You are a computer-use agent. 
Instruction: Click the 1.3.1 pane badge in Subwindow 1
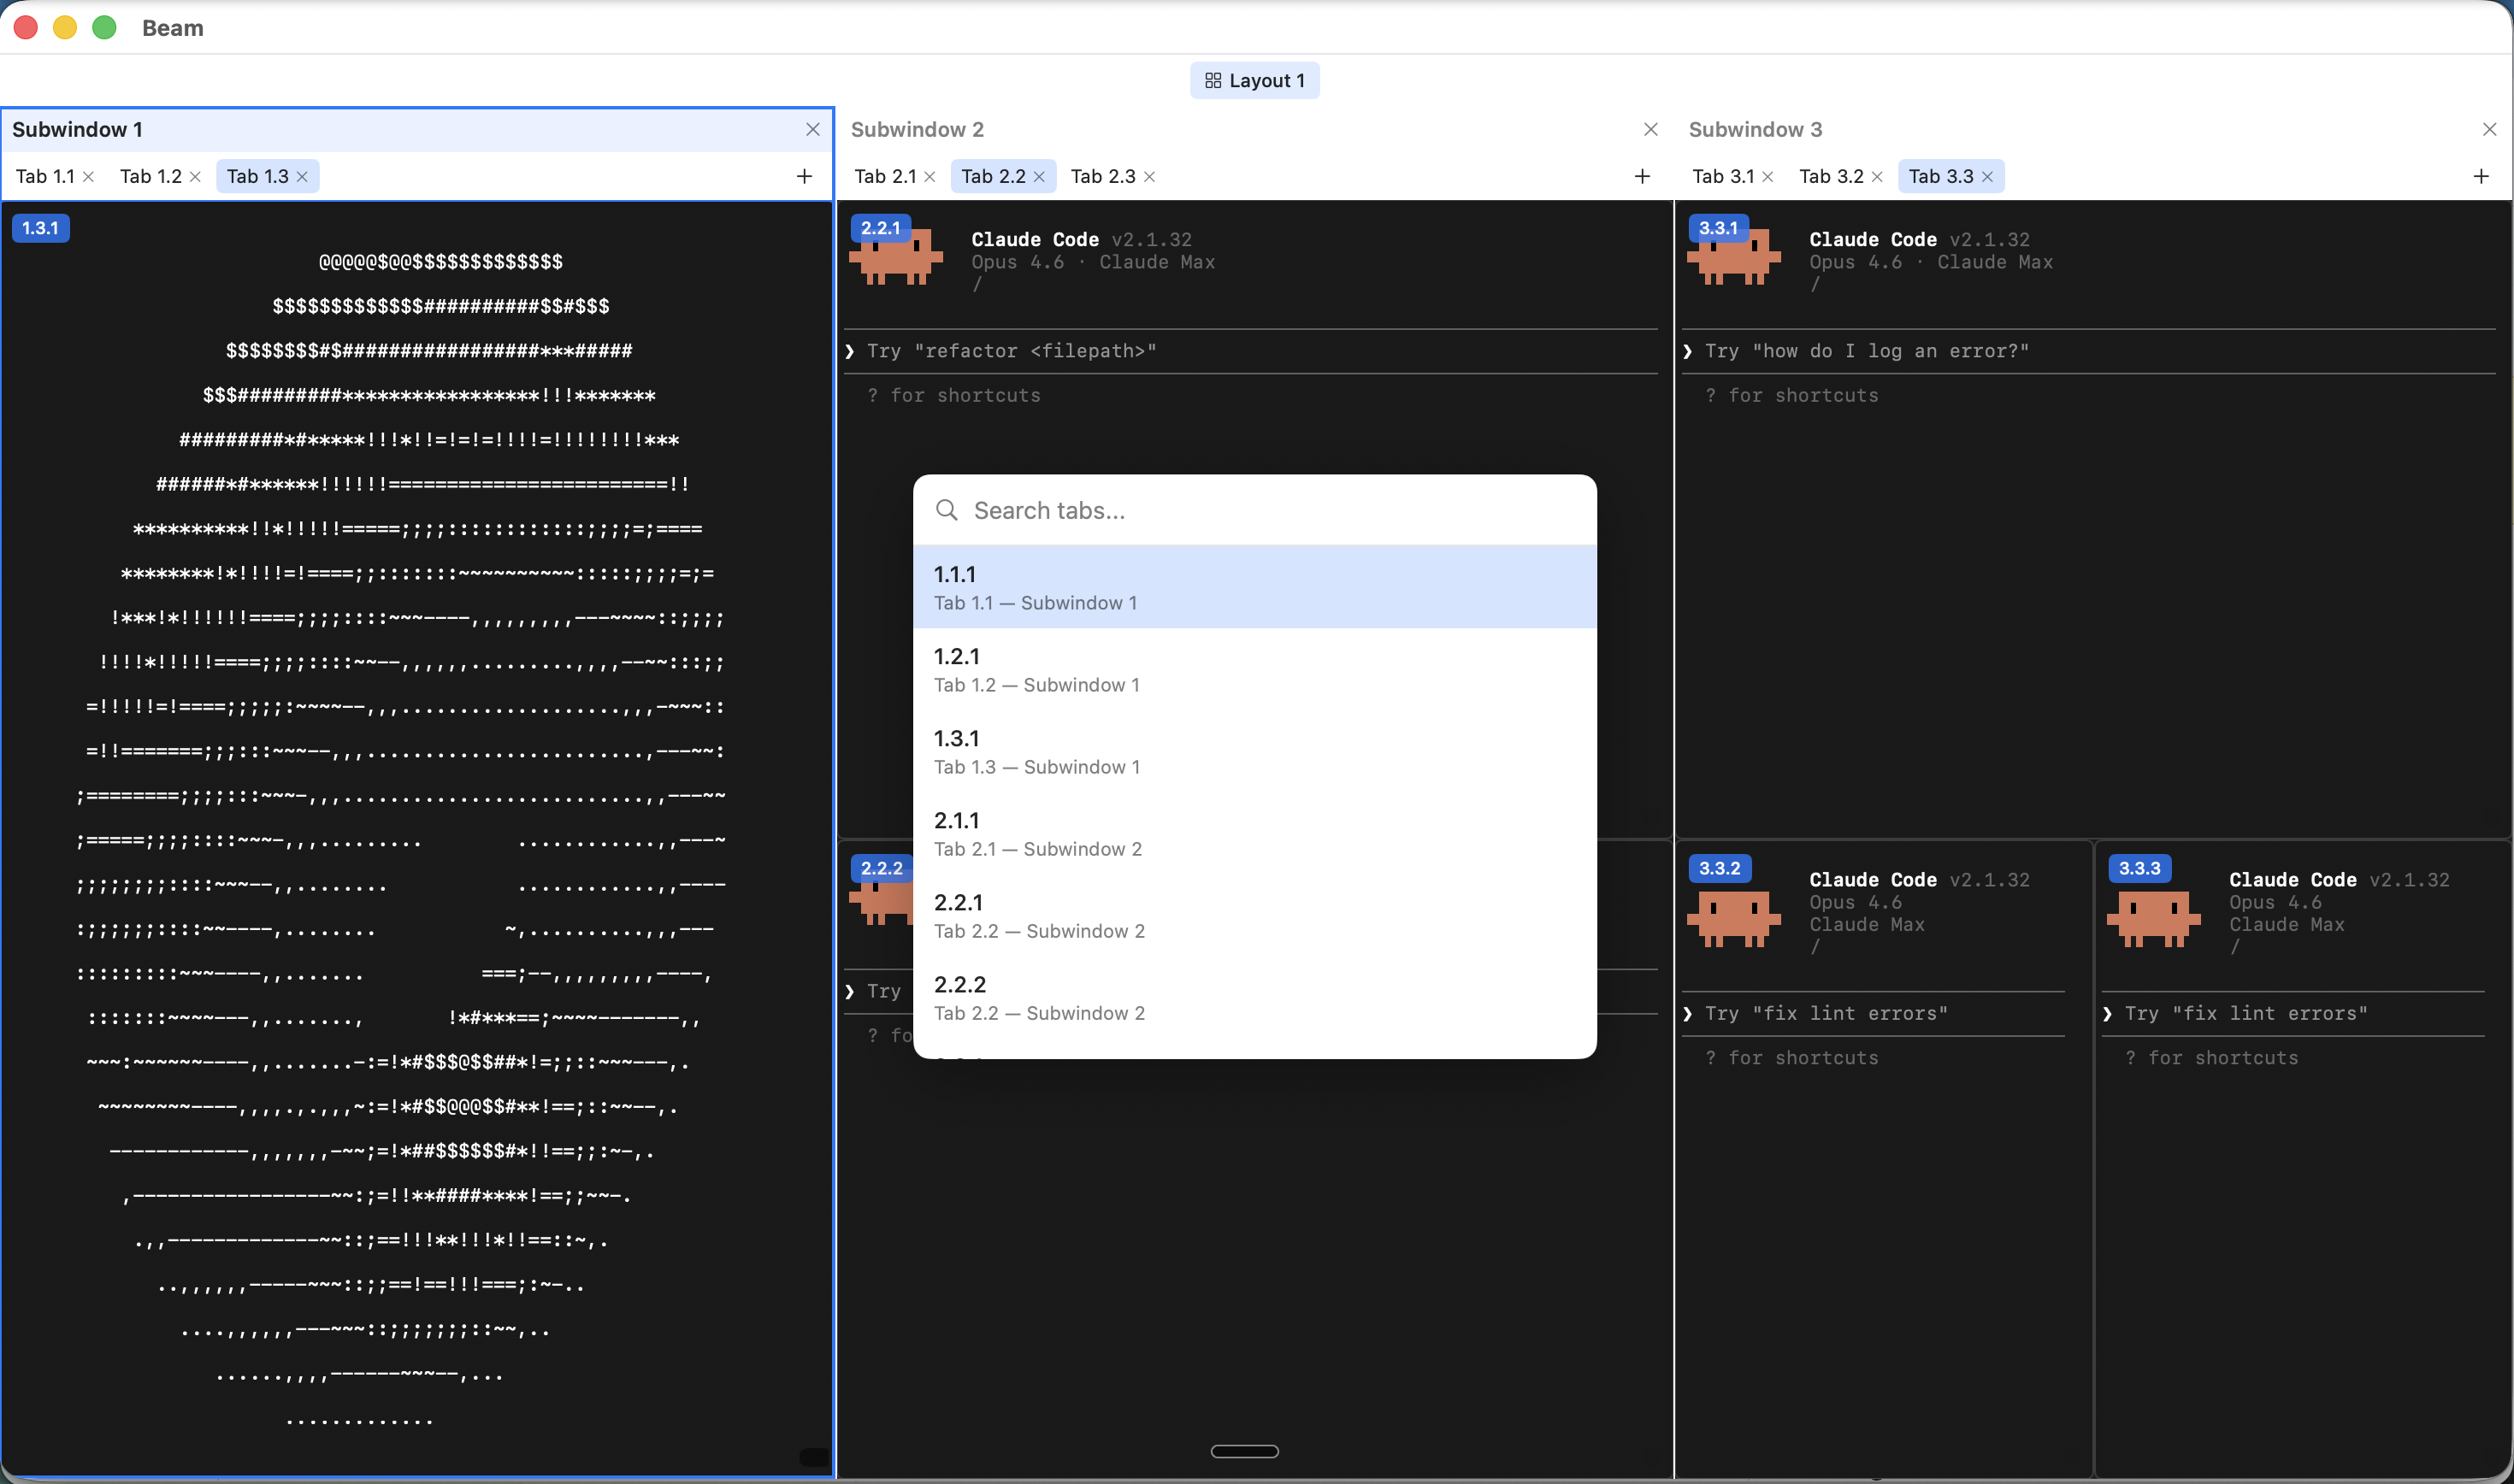40,228
